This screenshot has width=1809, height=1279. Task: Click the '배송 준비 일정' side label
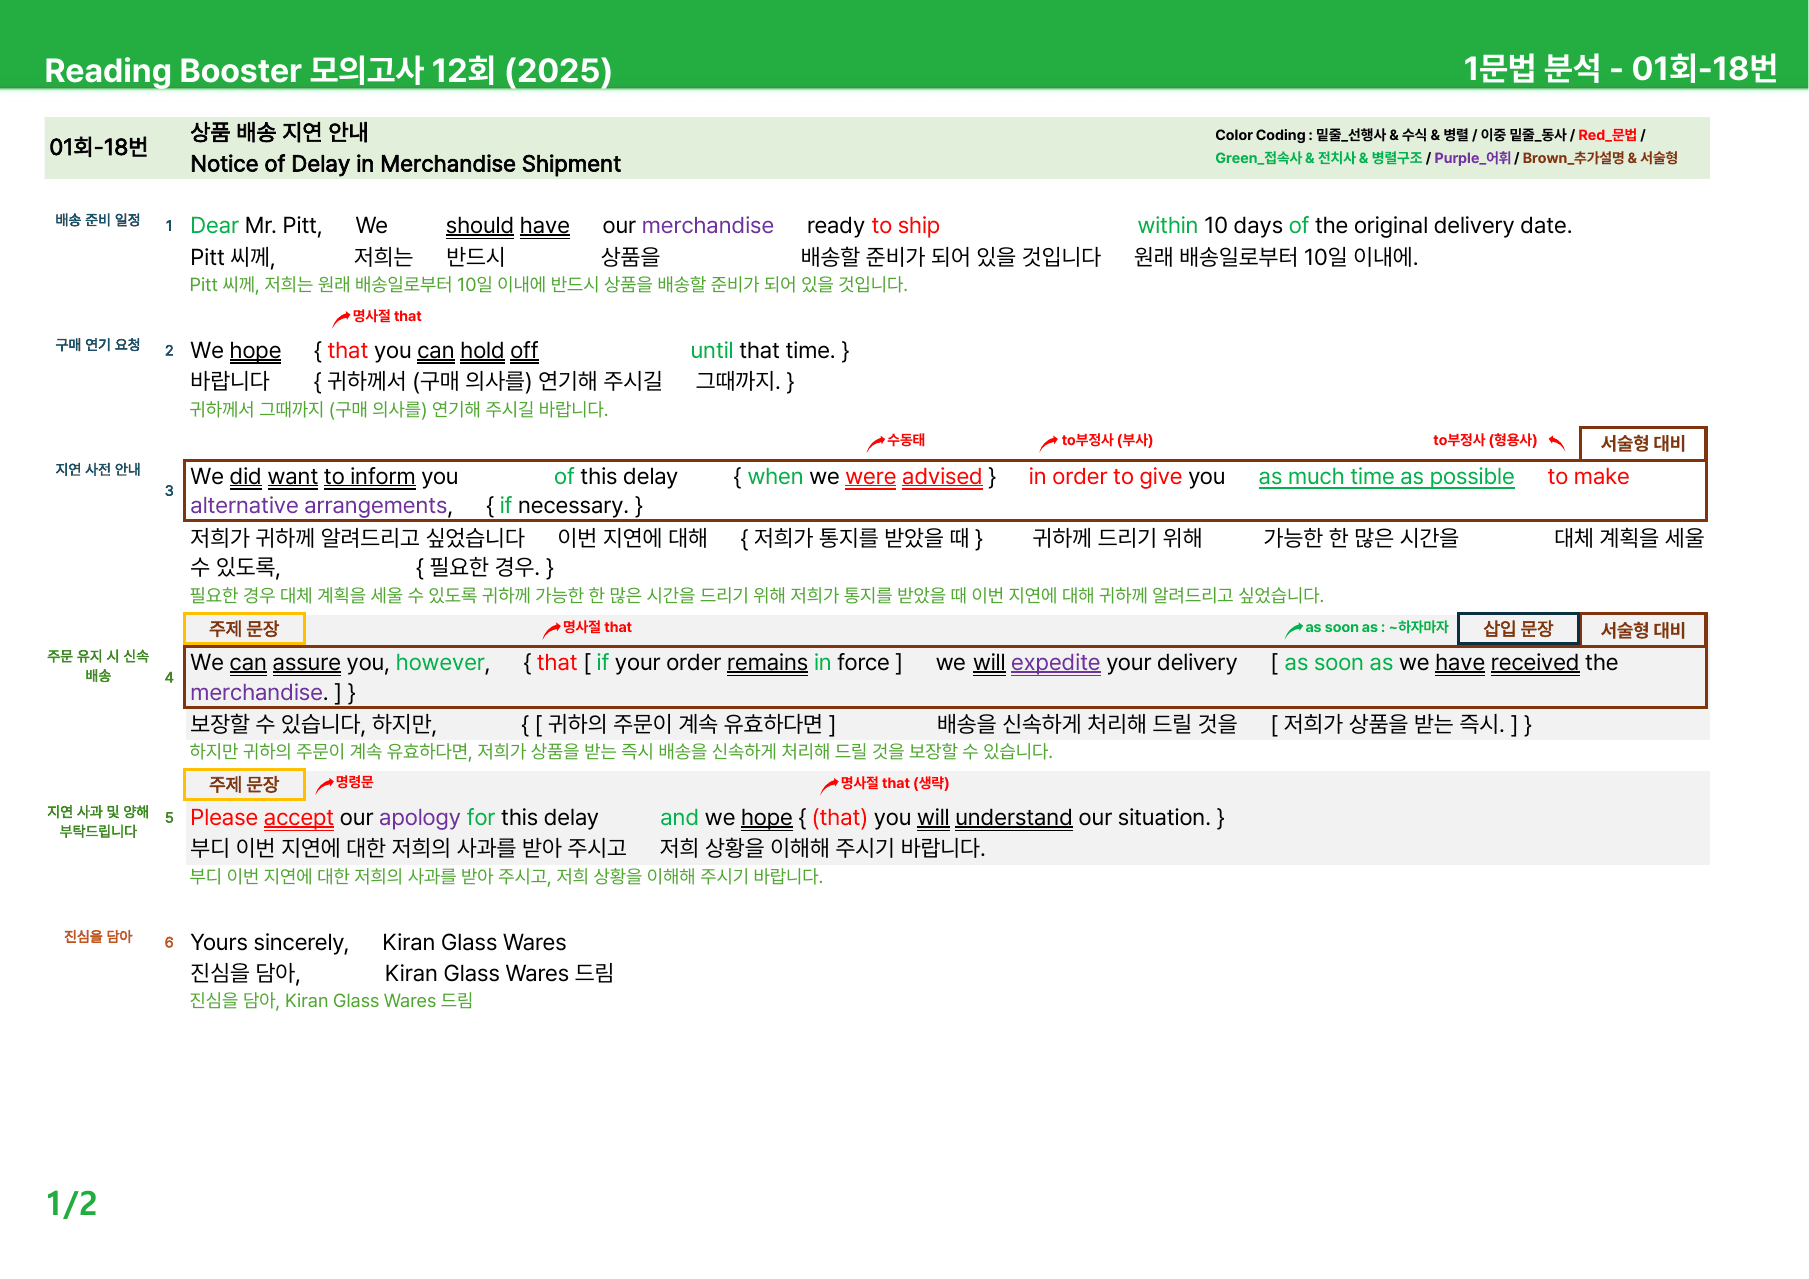tap(98, 220)
